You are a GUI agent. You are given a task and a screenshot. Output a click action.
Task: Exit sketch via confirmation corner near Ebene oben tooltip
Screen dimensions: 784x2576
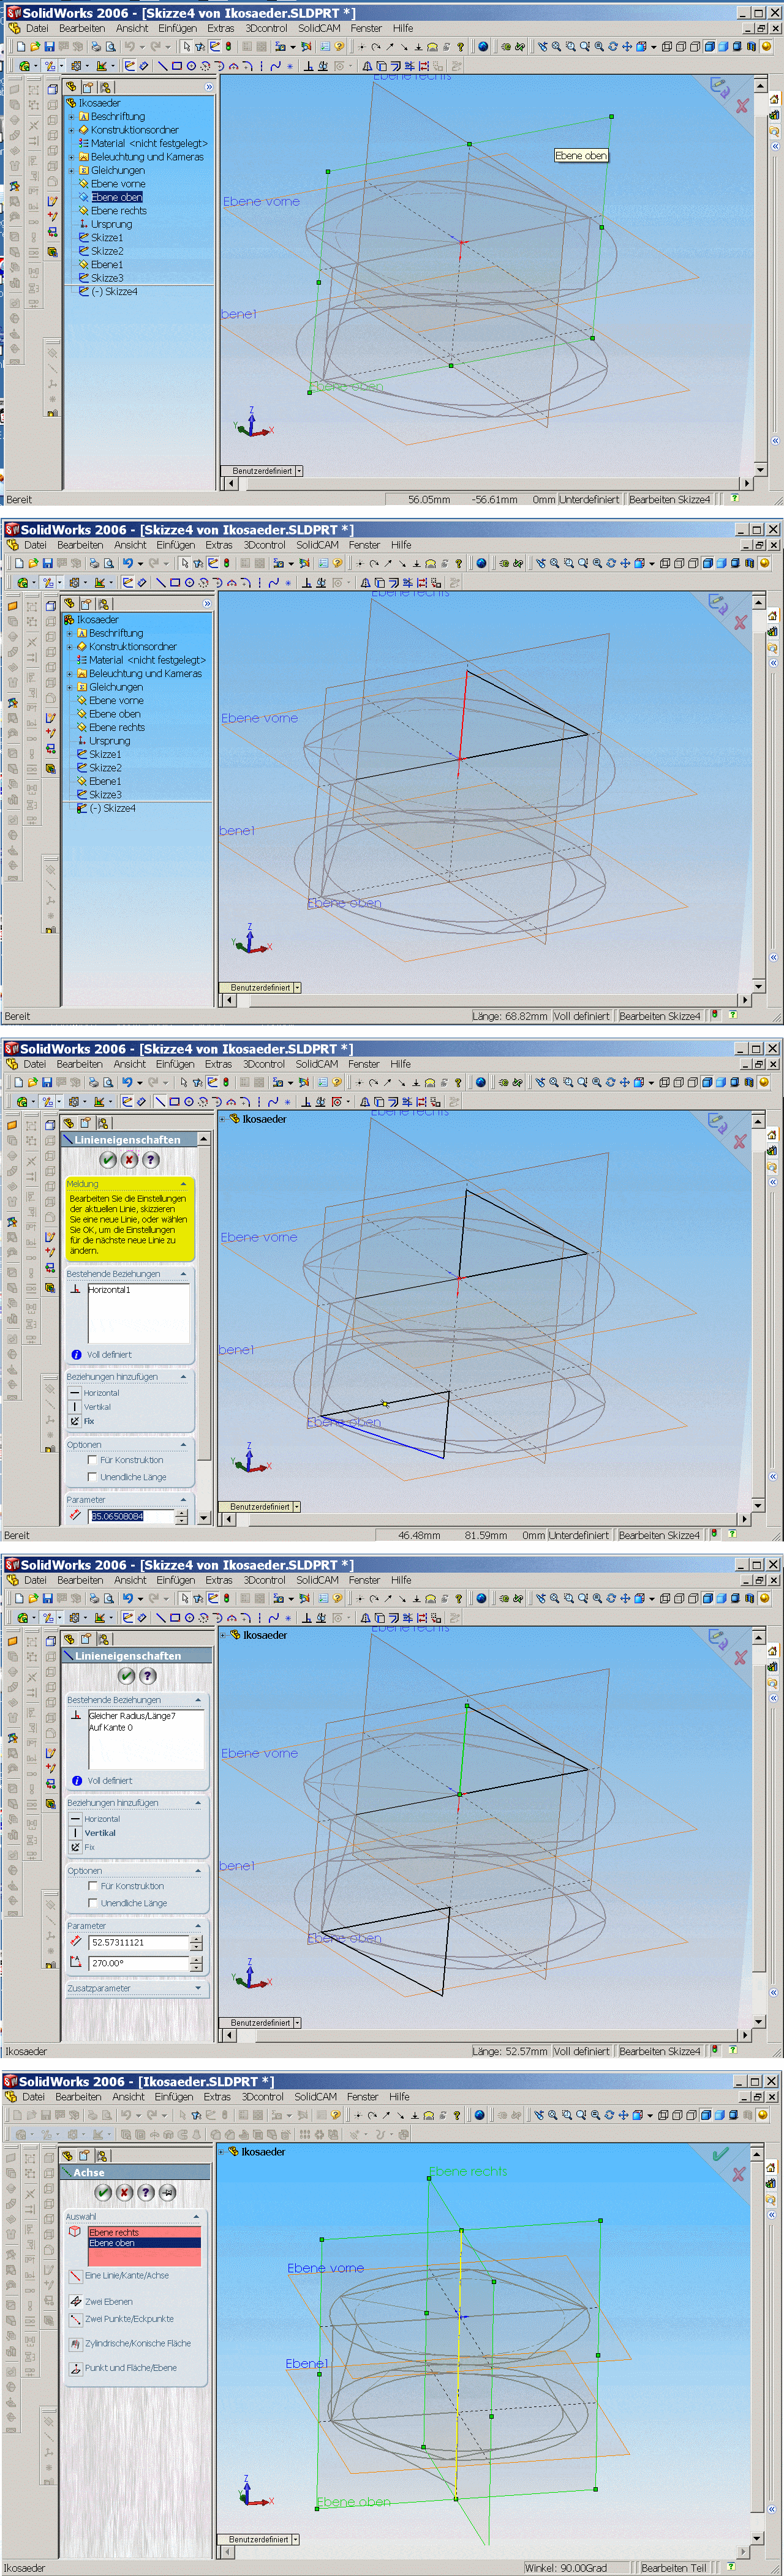(720, 87)
